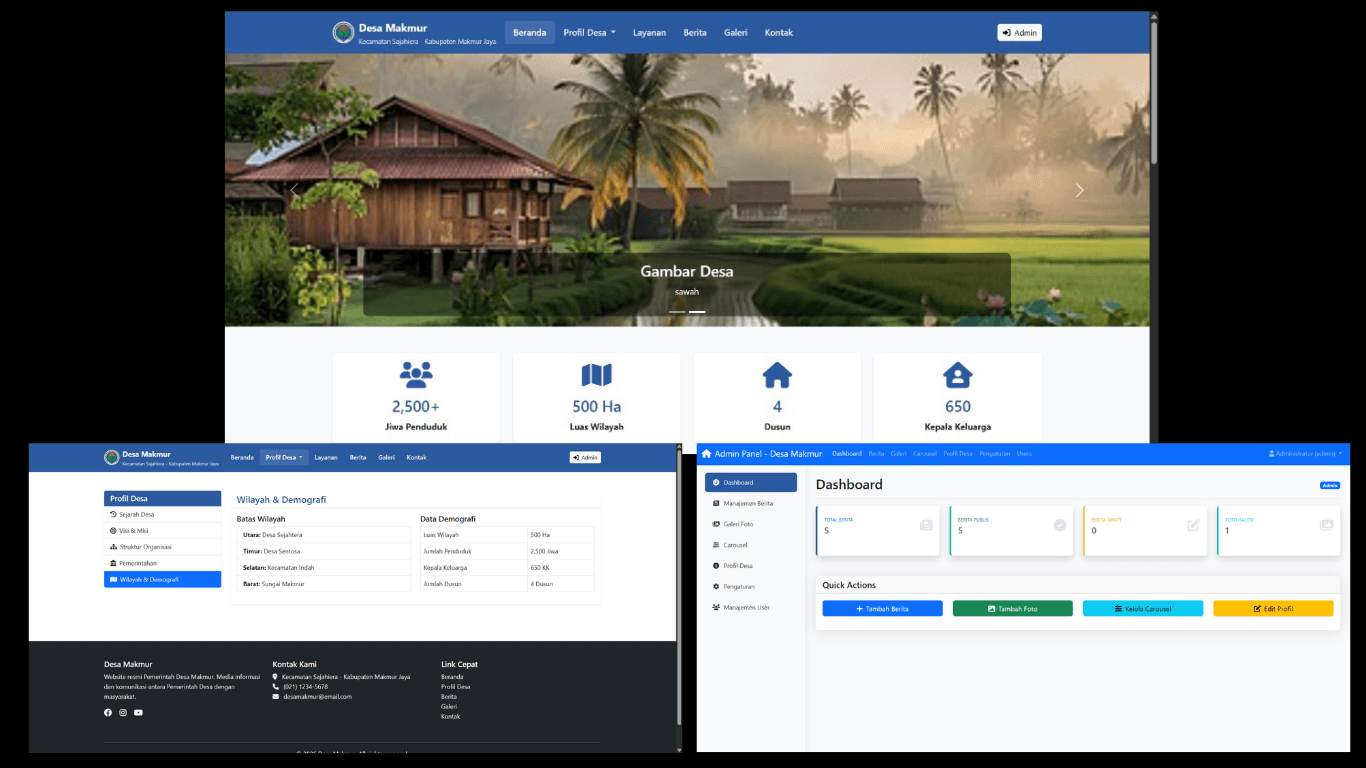Click the Edit Profil quick action button
Image resolution: width=1366 pixels, height=768 pixels.
(1273, 608)
